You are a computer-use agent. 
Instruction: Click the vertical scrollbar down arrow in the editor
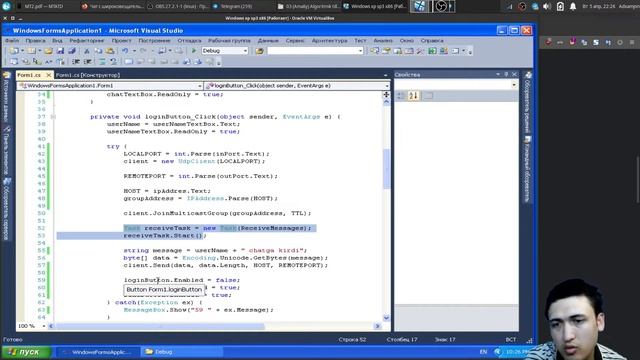(386, 318)
